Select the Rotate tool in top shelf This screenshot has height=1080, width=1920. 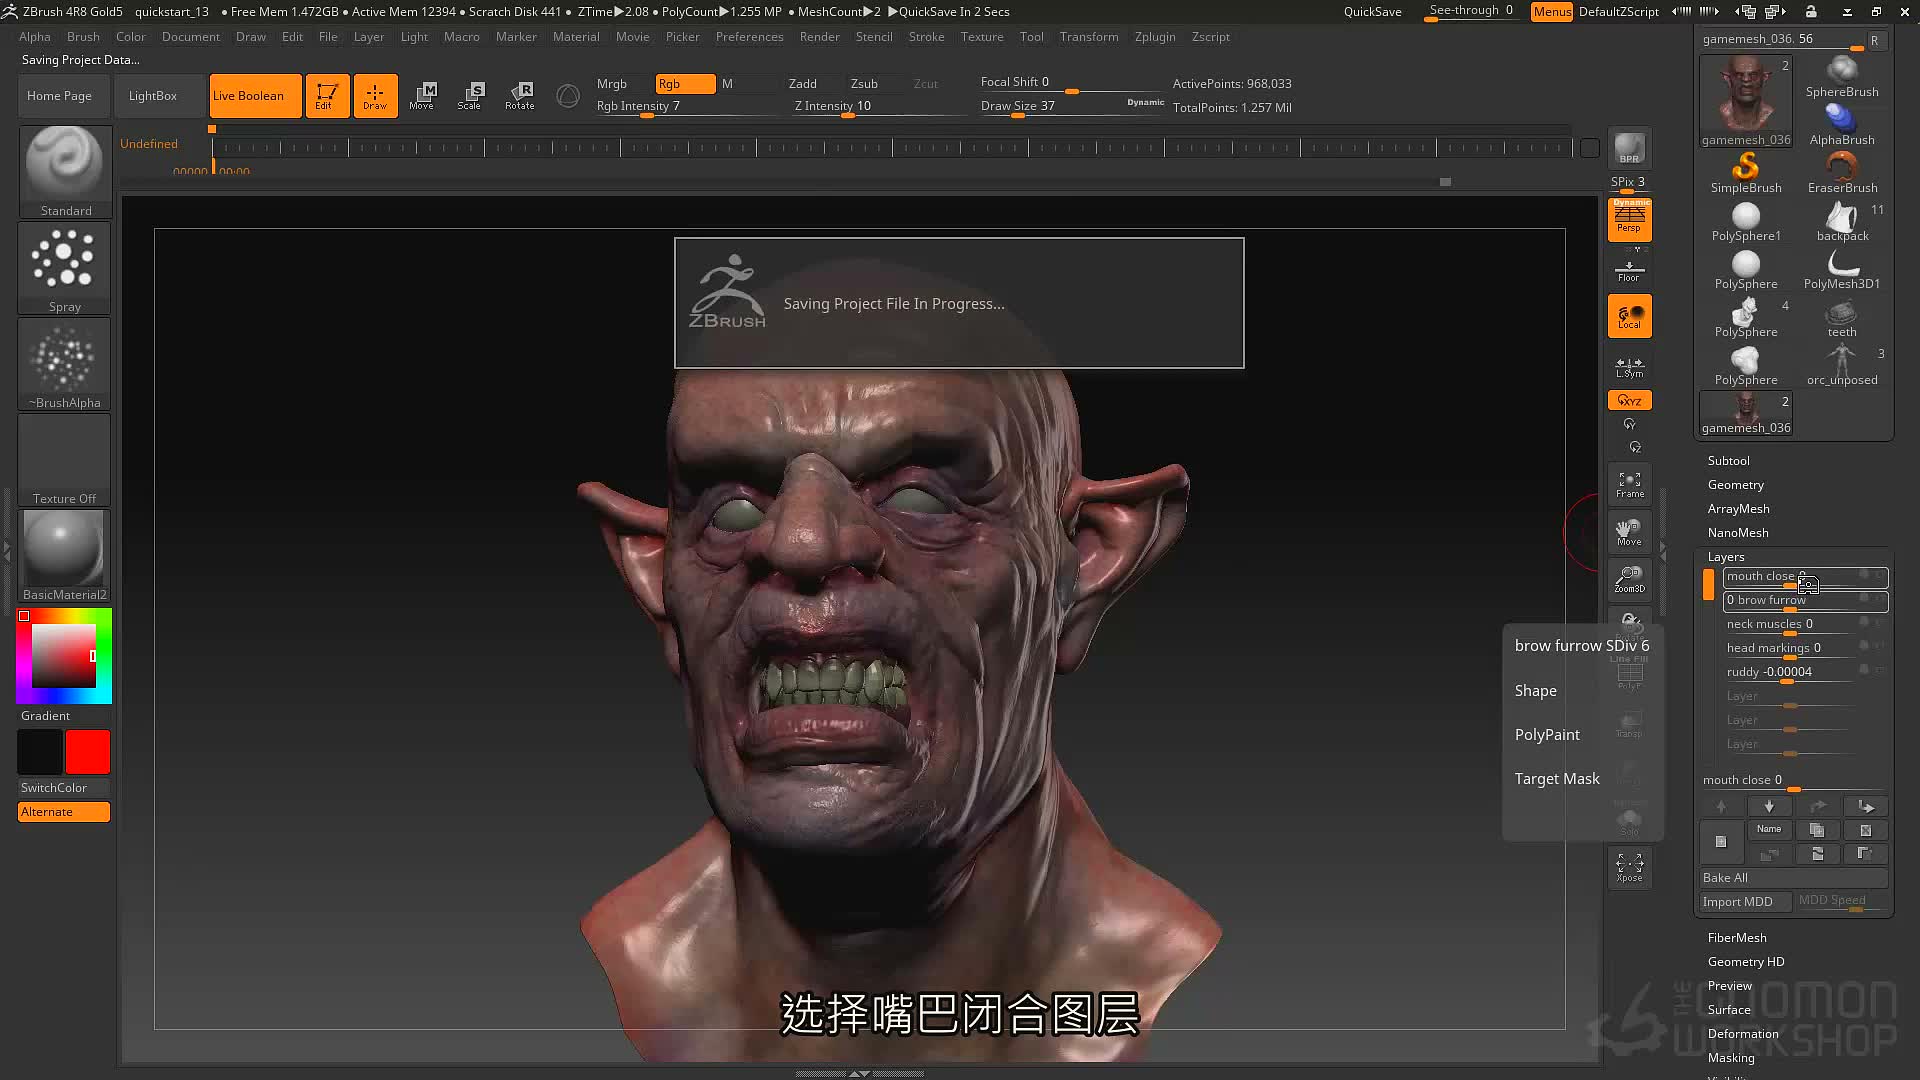(519, 96)
